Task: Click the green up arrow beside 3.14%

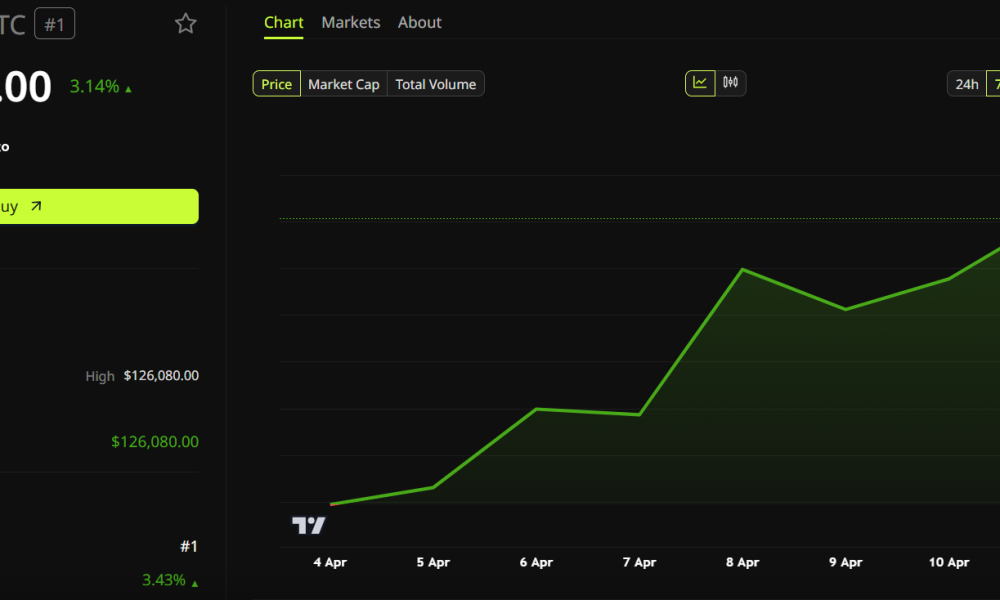Action: 129,89
